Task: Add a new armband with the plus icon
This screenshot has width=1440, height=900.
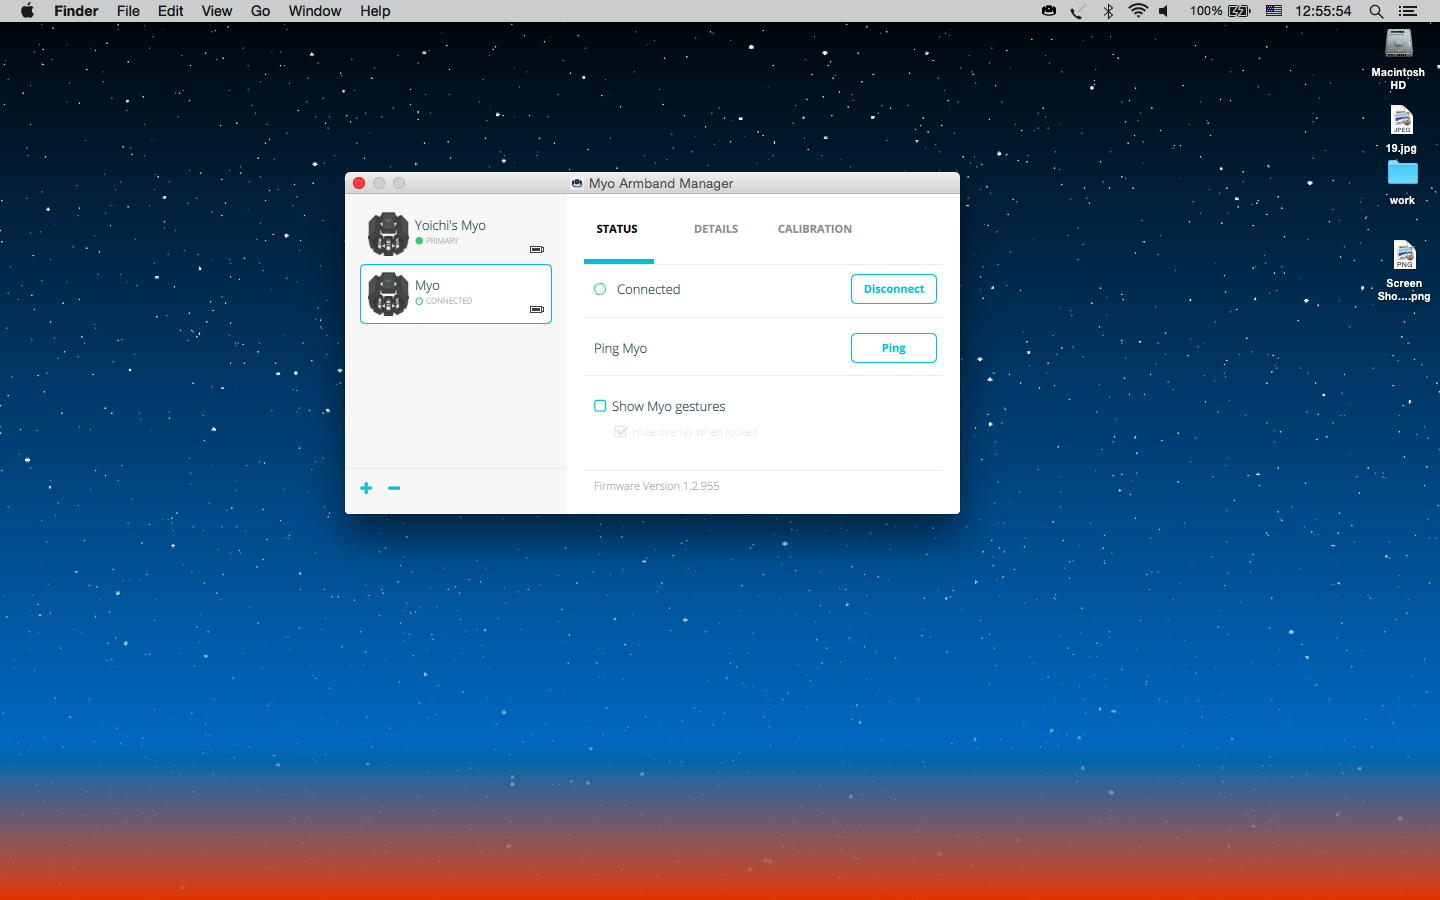Action: [x=366, y=488]
